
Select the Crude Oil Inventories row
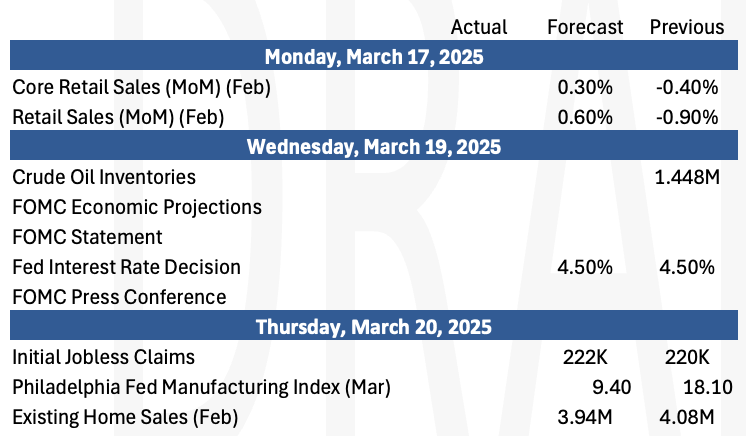click(374, 177)
